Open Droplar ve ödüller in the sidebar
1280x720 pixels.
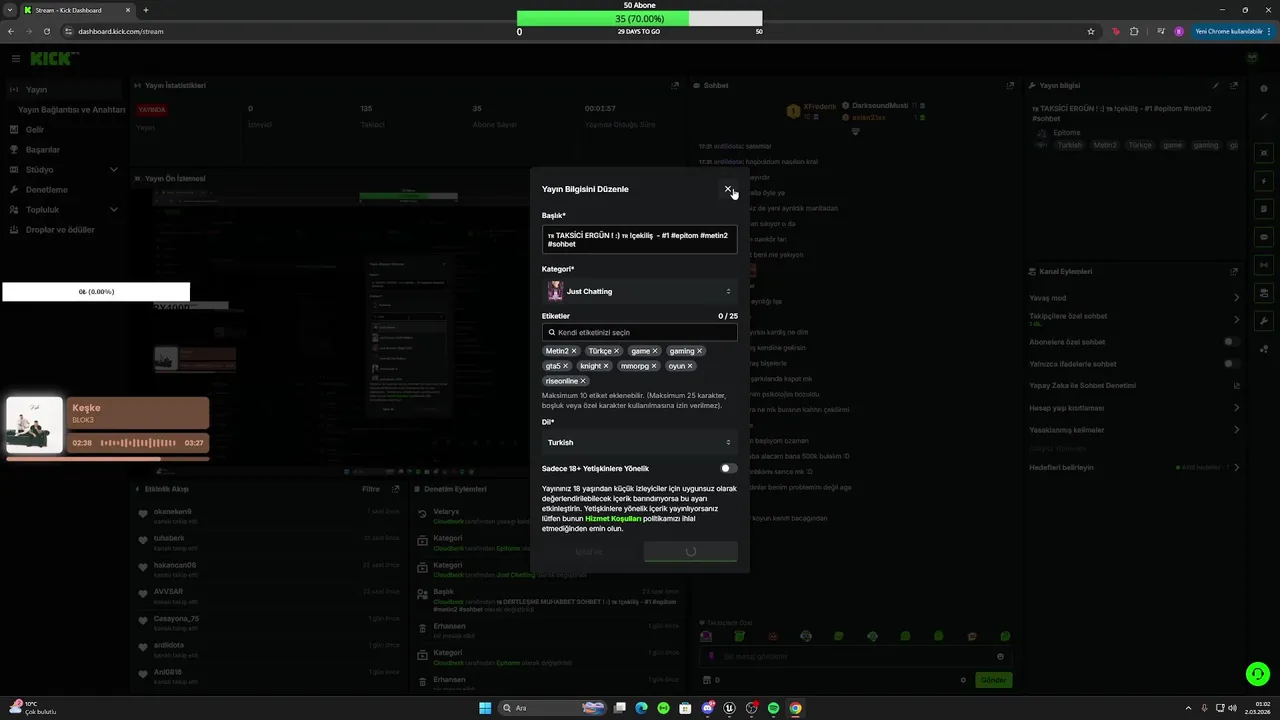click(x=65, y=230)
